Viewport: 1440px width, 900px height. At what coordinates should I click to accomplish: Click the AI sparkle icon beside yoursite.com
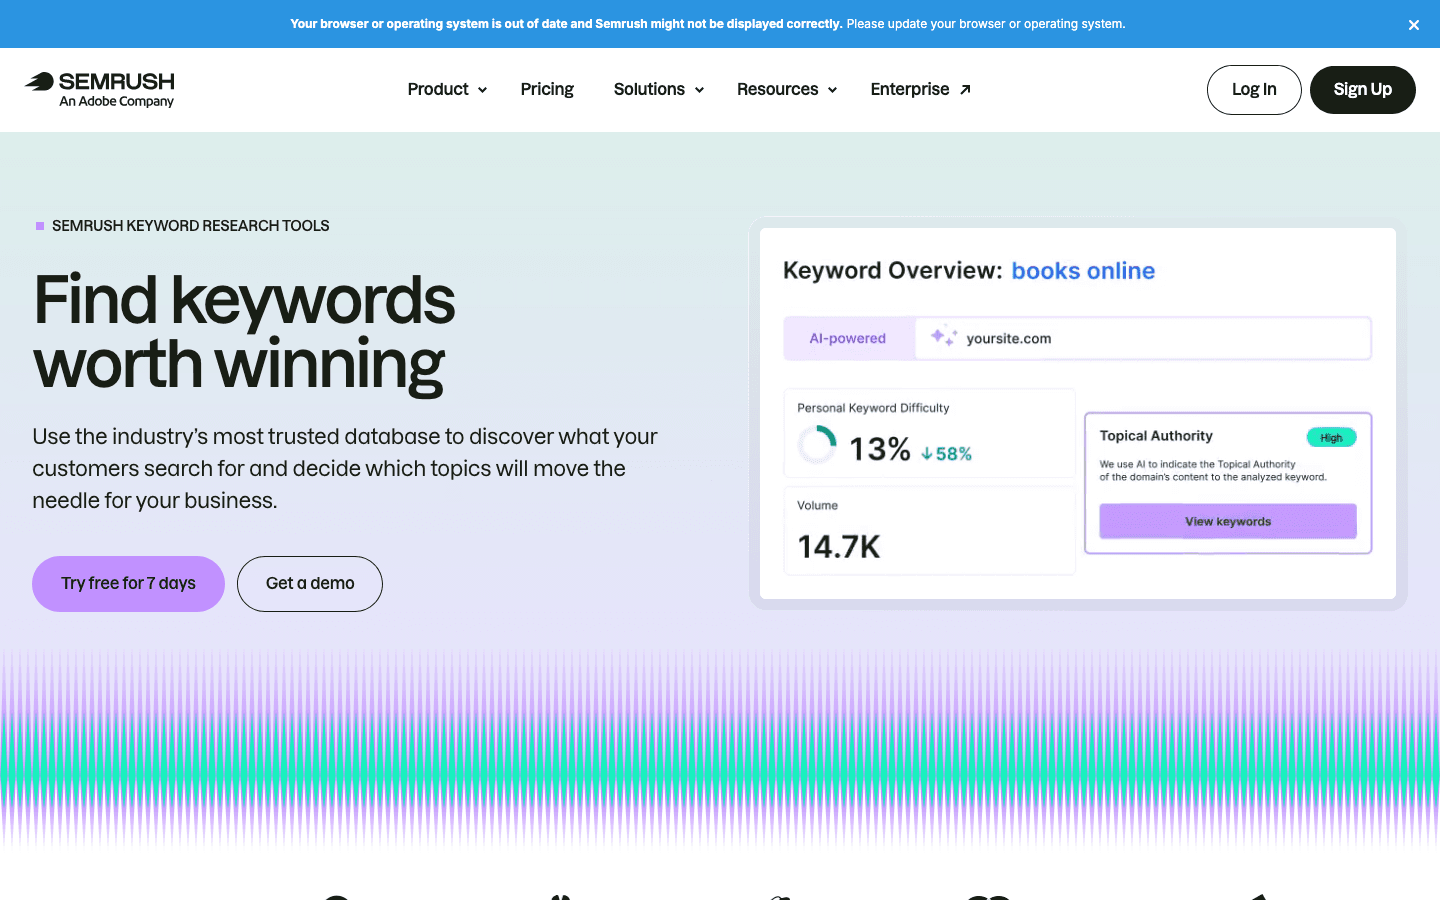[x=943, y=337]
